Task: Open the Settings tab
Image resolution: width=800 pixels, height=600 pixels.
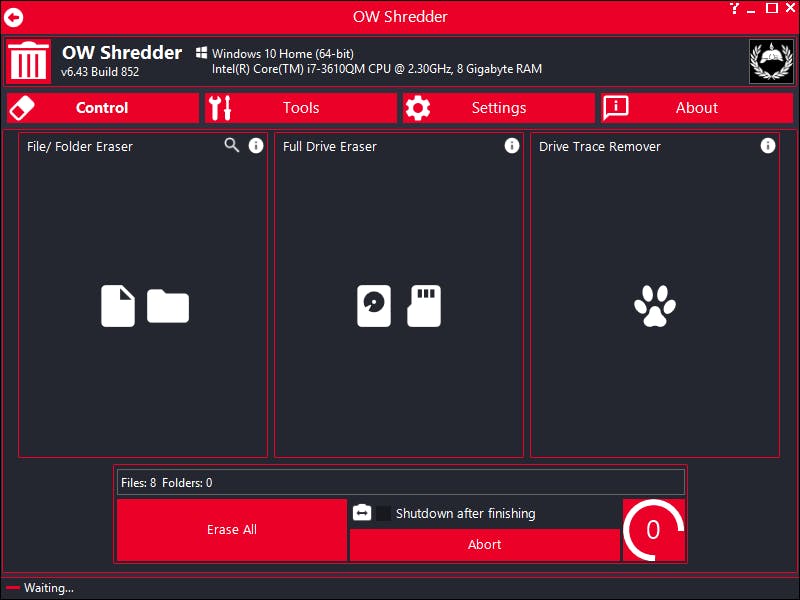Action: 498,108
